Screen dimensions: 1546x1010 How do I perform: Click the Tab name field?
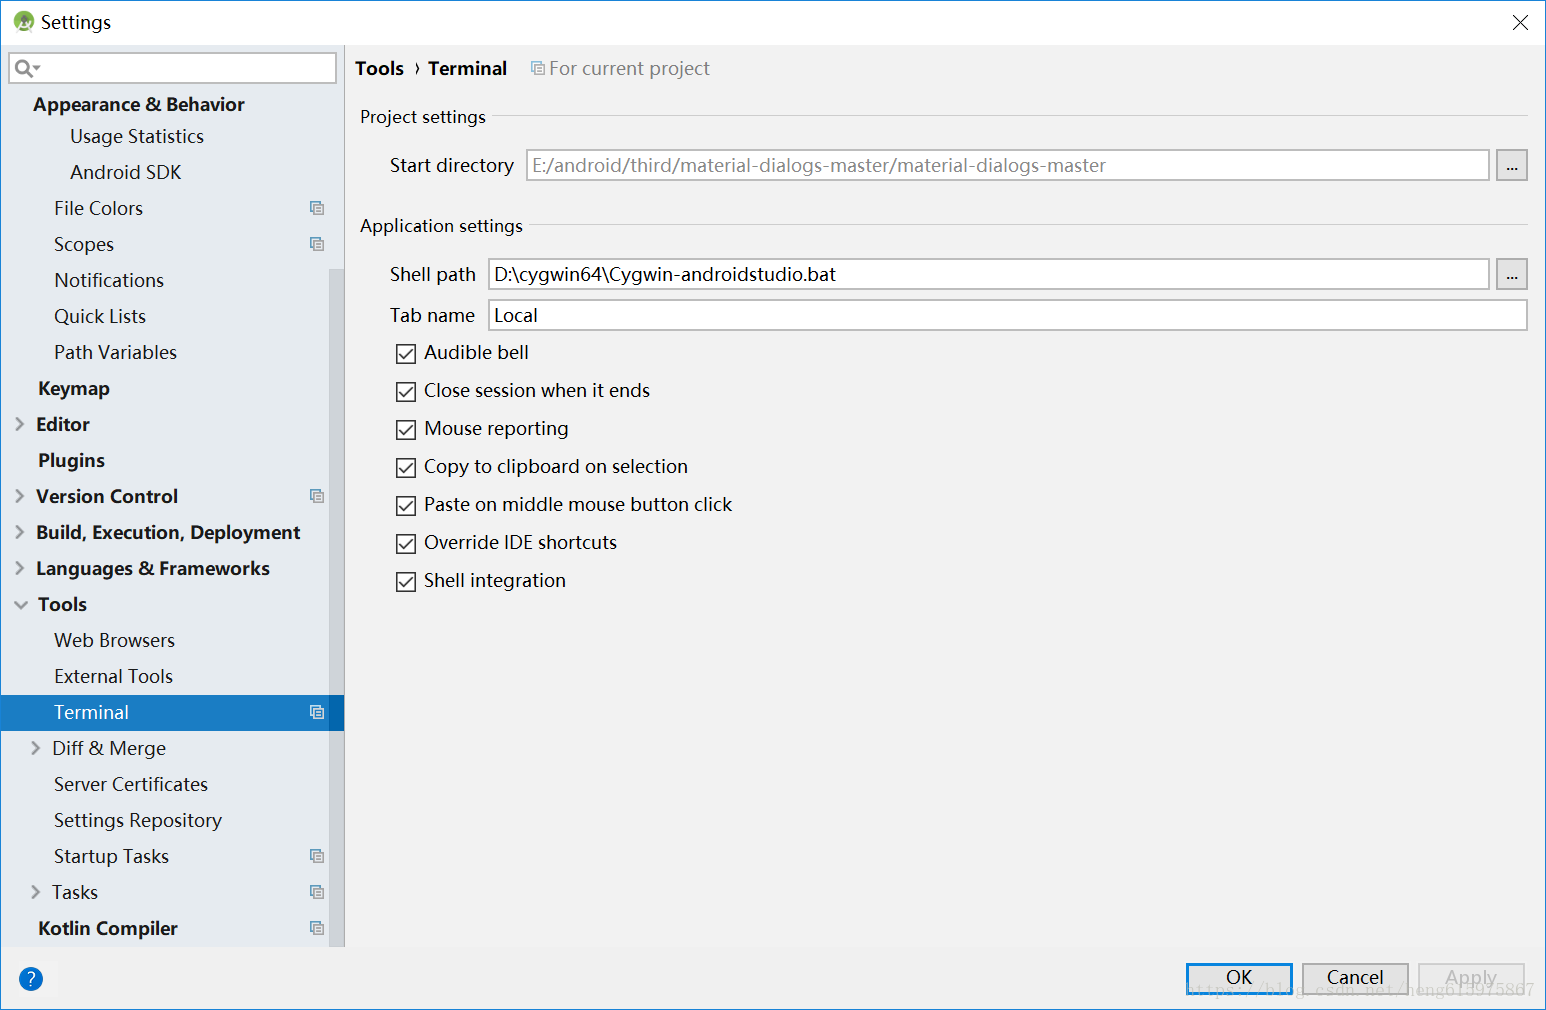1008,315
